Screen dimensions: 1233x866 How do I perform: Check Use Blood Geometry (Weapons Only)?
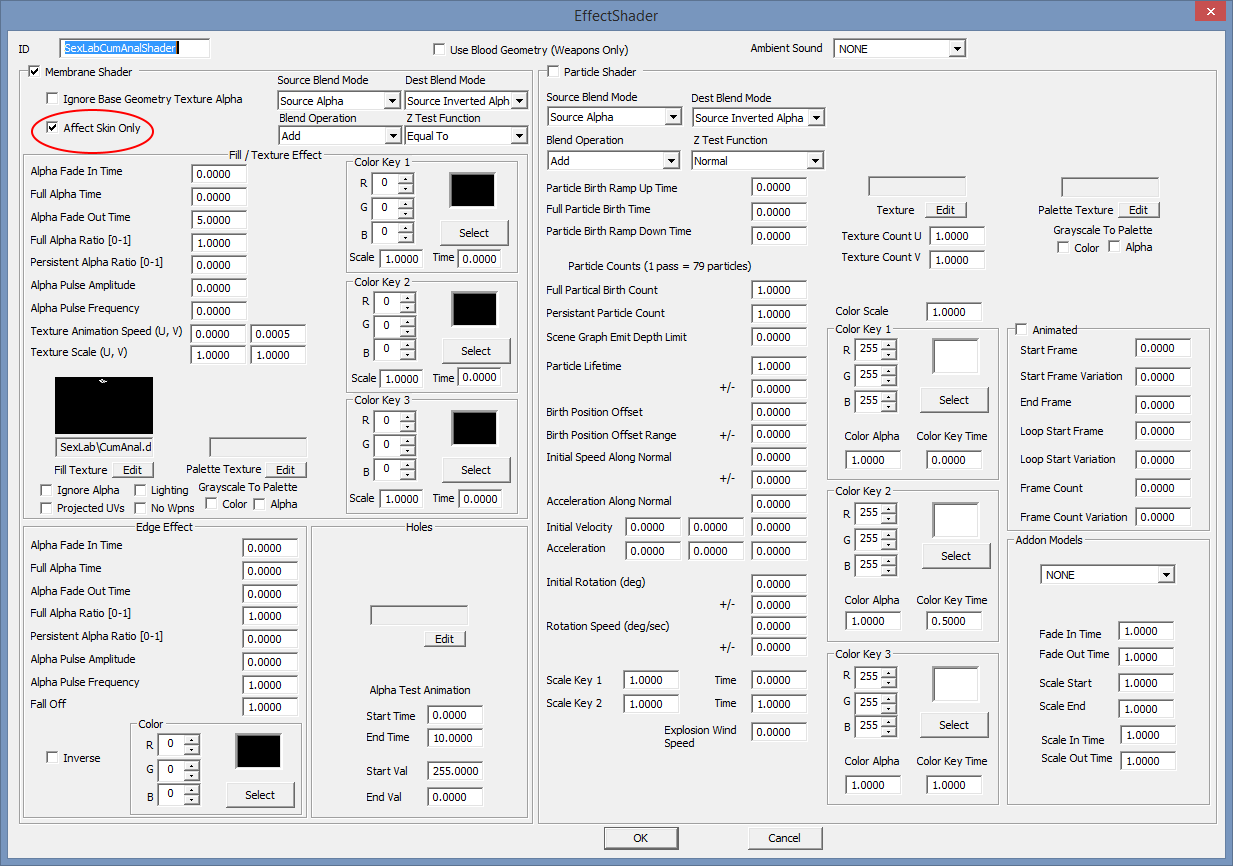pos(439,49)
